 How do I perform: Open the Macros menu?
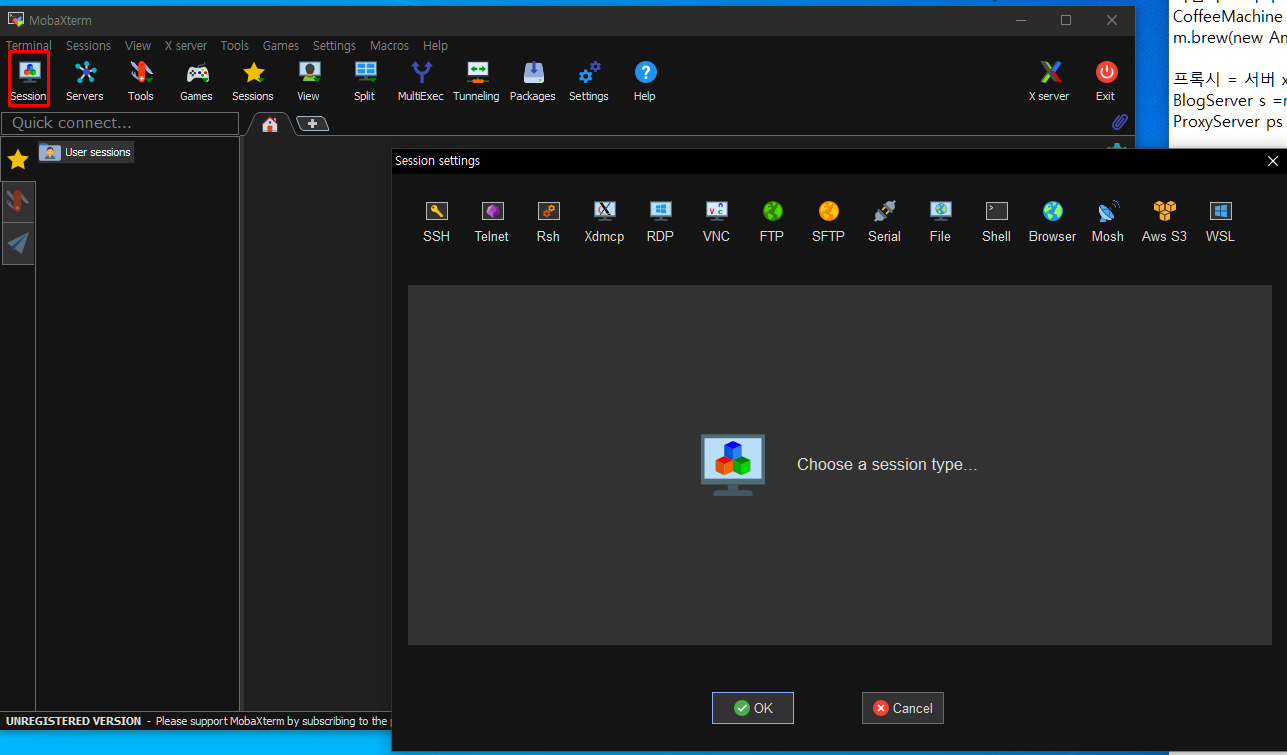[389, 46]
